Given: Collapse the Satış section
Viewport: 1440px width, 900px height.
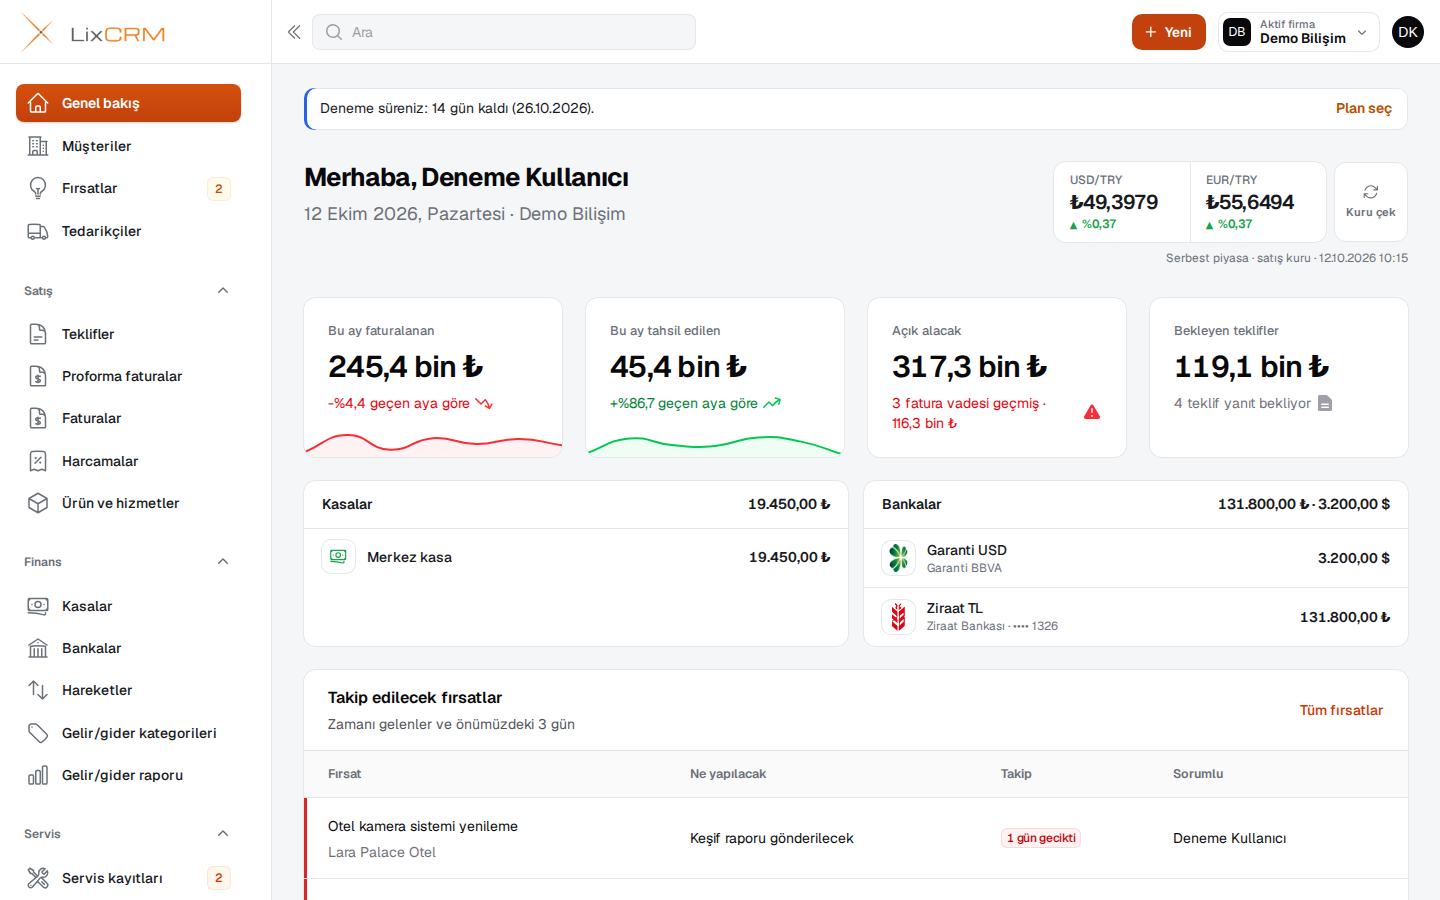Looking at the screenshot, I should [223, 291].
